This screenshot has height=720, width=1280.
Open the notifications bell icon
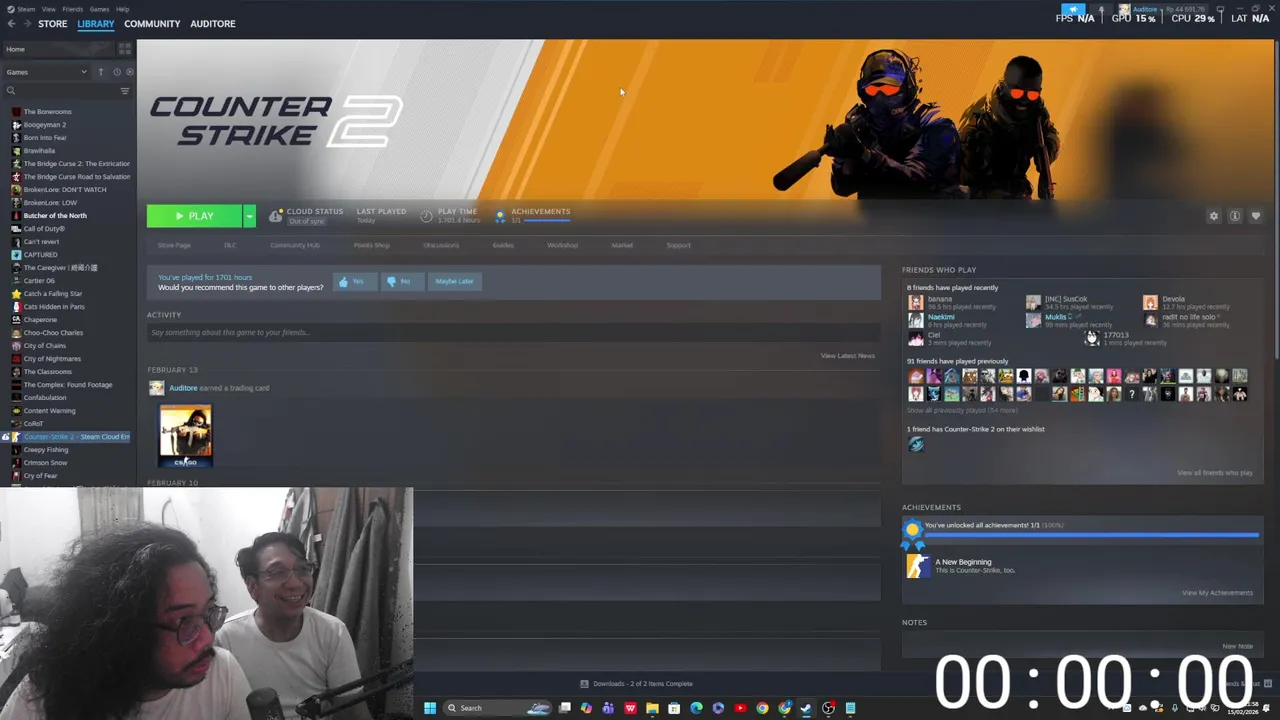click(1101, 9)
